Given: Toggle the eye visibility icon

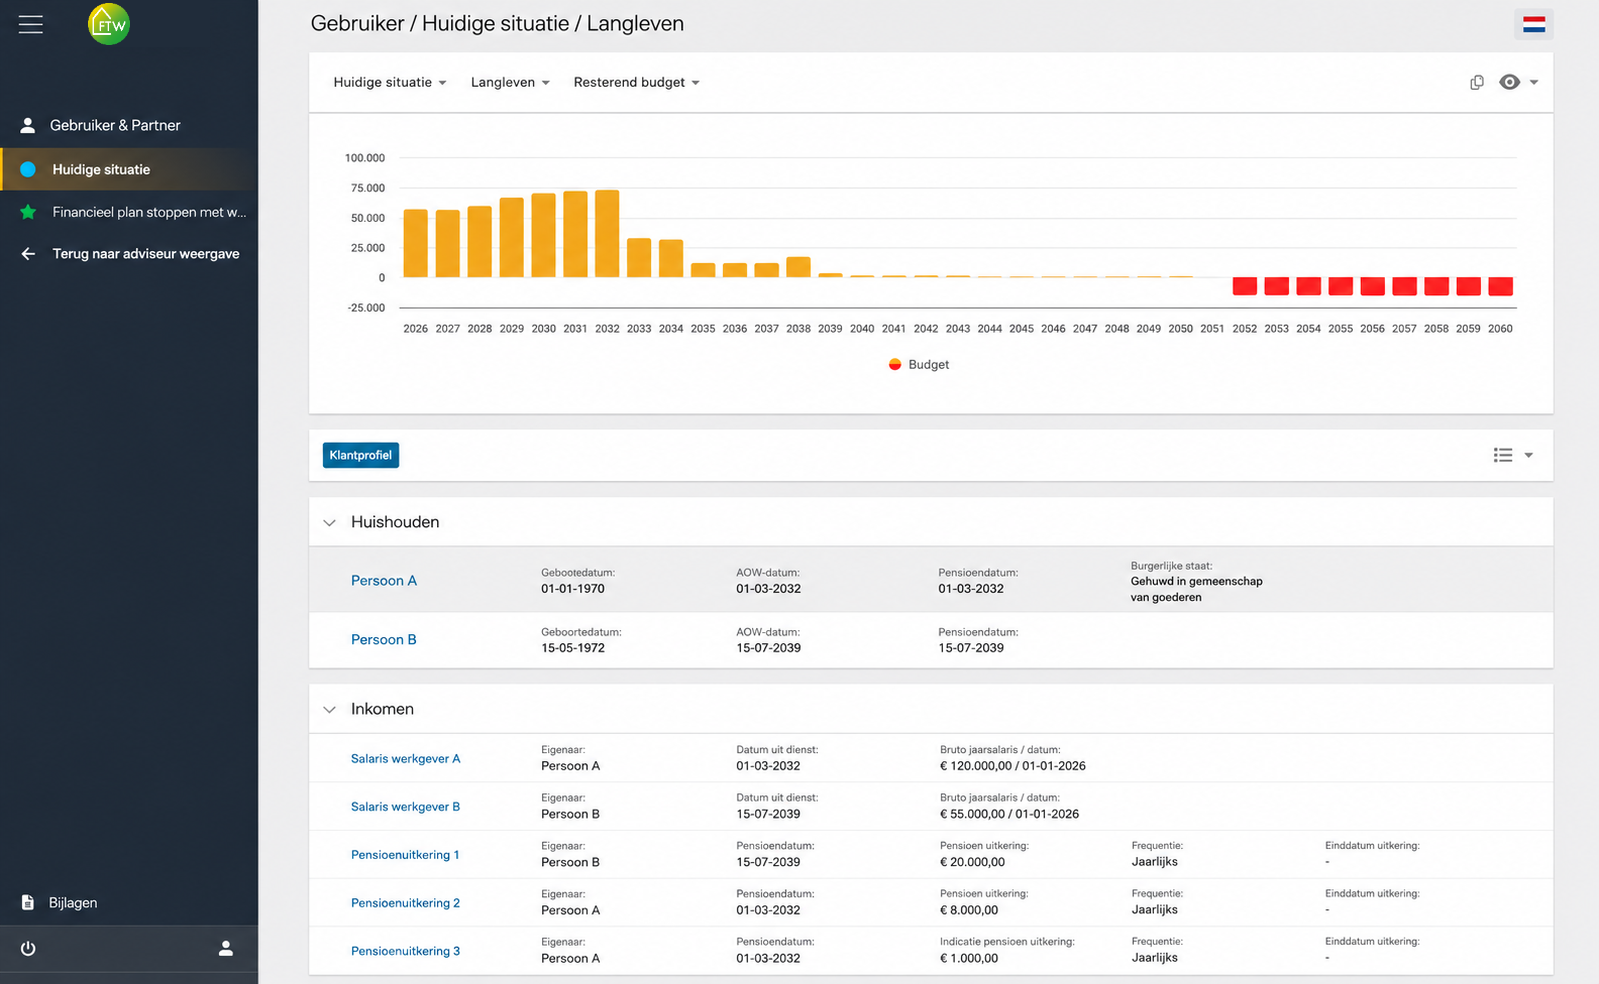Looking at the screenshot, I should [x=1510, y=82].
